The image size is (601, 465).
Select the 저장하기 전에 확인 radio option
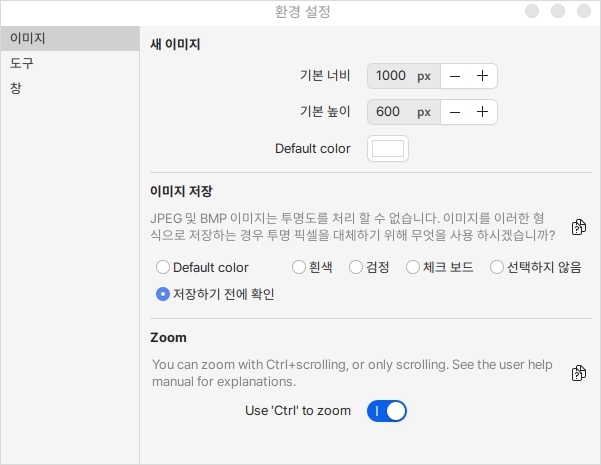pyautogui.click(x=163, y=294)
